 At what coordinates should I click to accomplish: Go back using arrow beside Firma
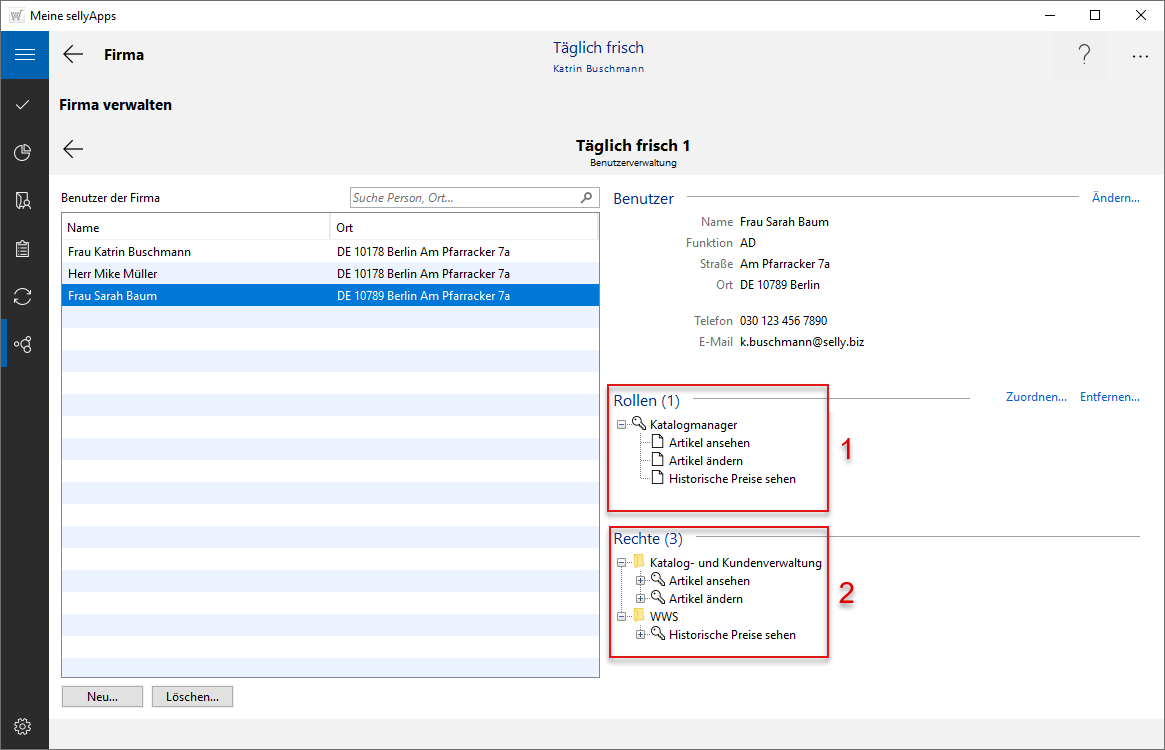pos(73,55)
